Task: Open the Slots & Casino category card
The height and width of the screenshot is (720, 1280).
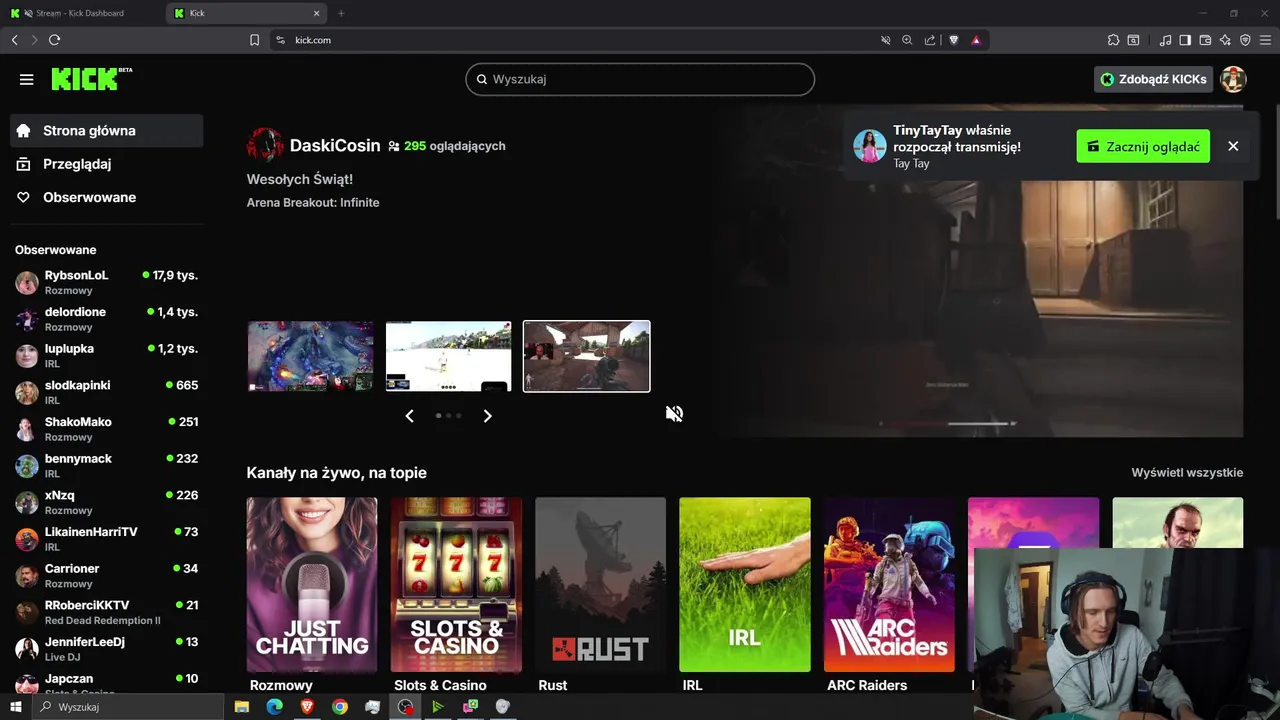Action: (456, 584)
